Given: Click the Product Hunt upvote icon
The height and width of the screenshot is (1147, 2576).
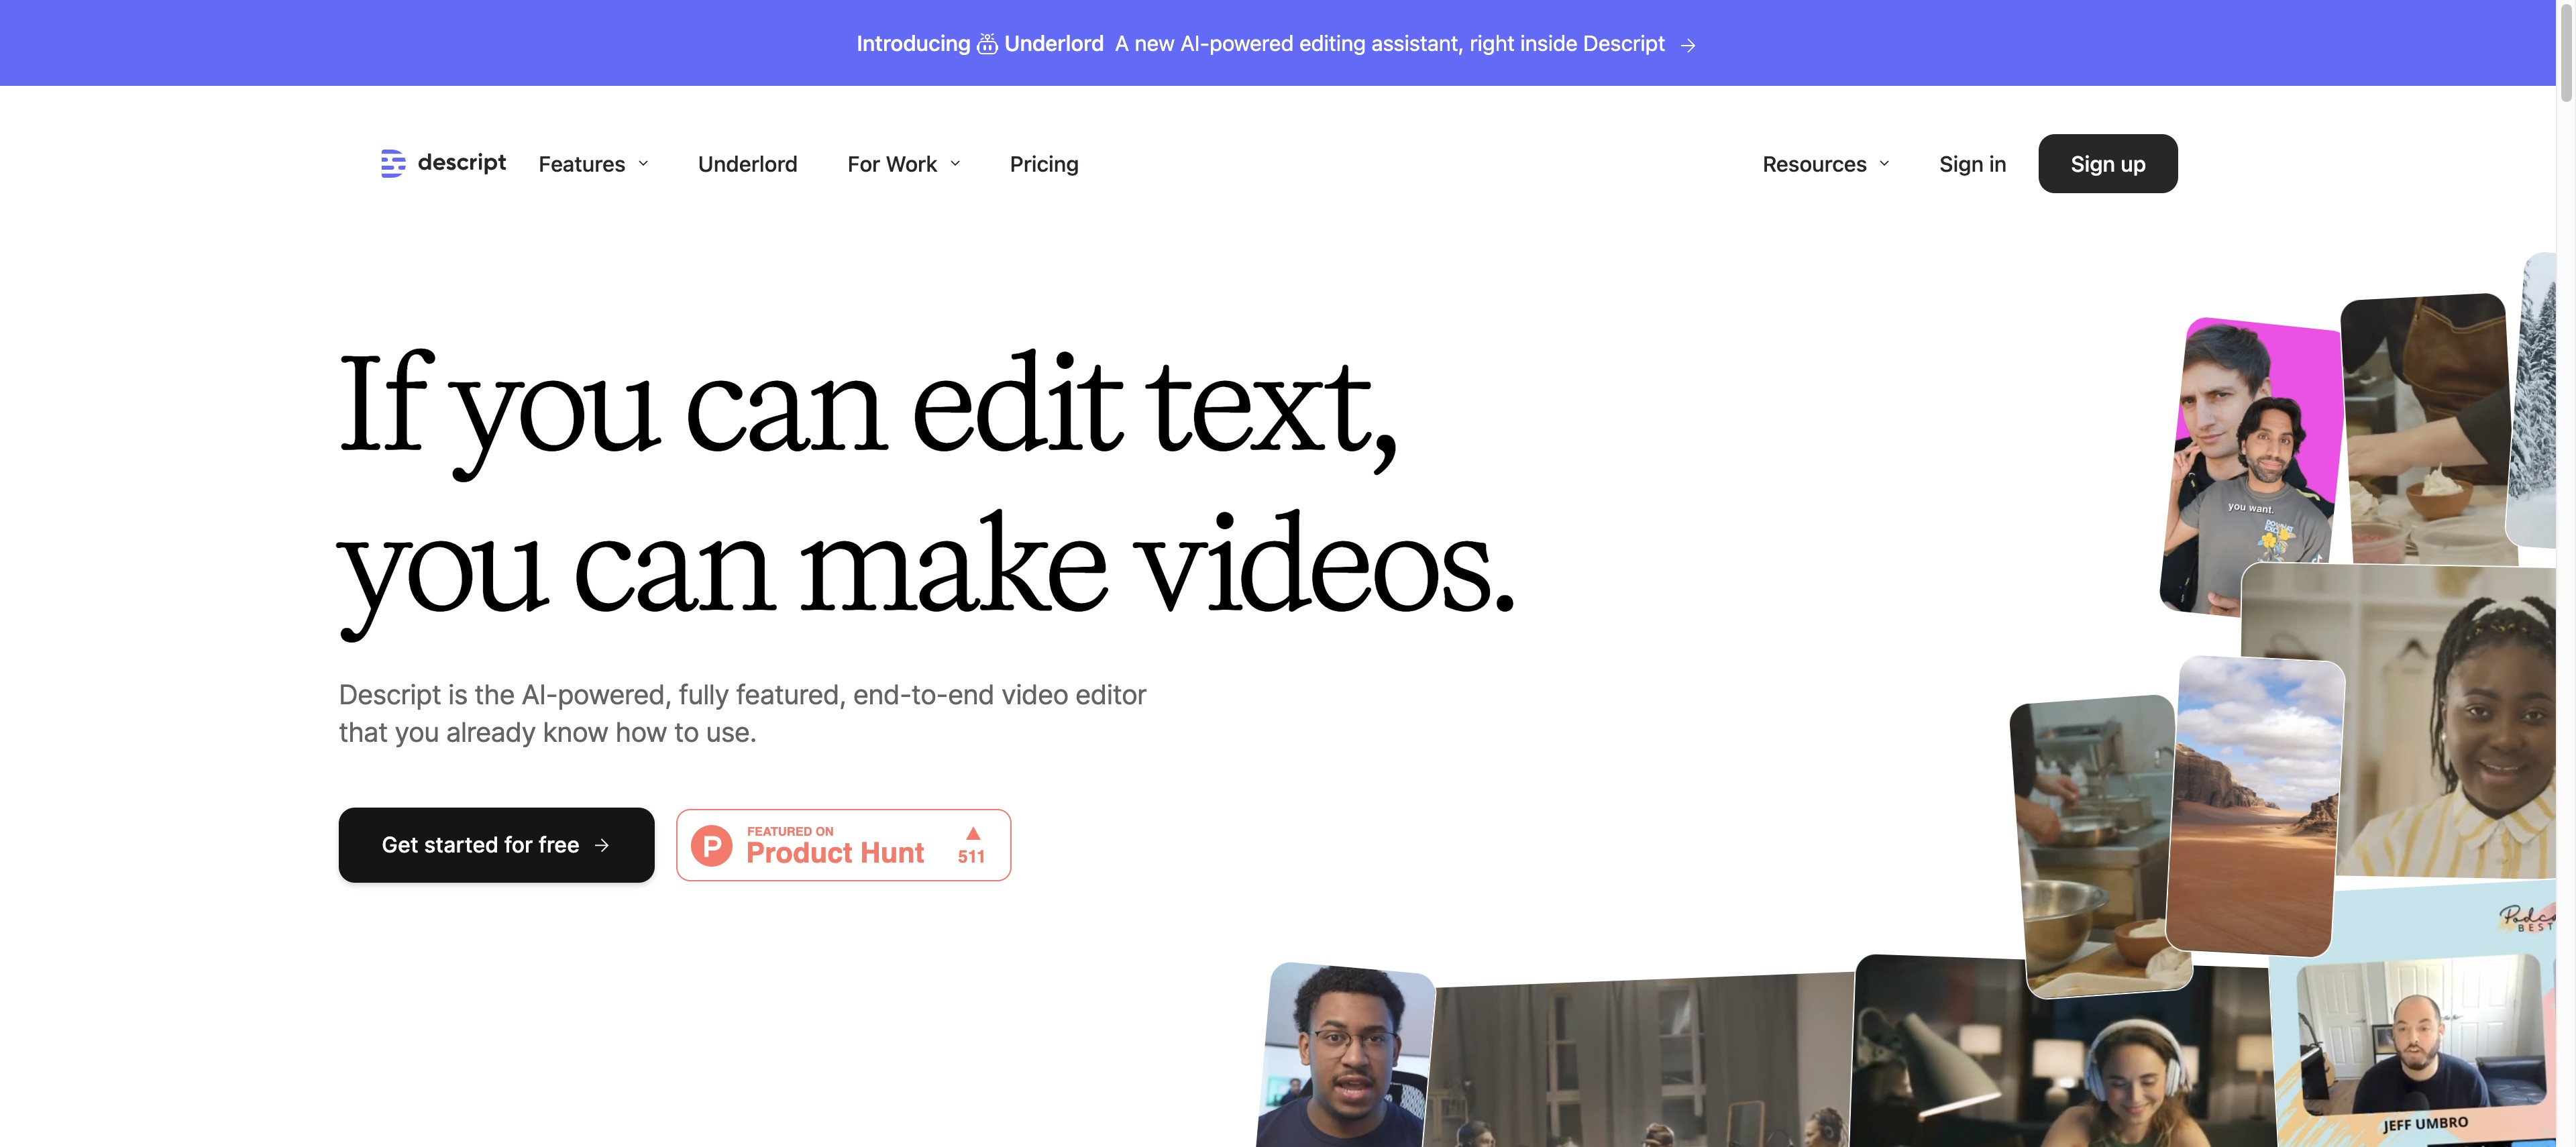Looking at the screenshot, I should (969, 835).
